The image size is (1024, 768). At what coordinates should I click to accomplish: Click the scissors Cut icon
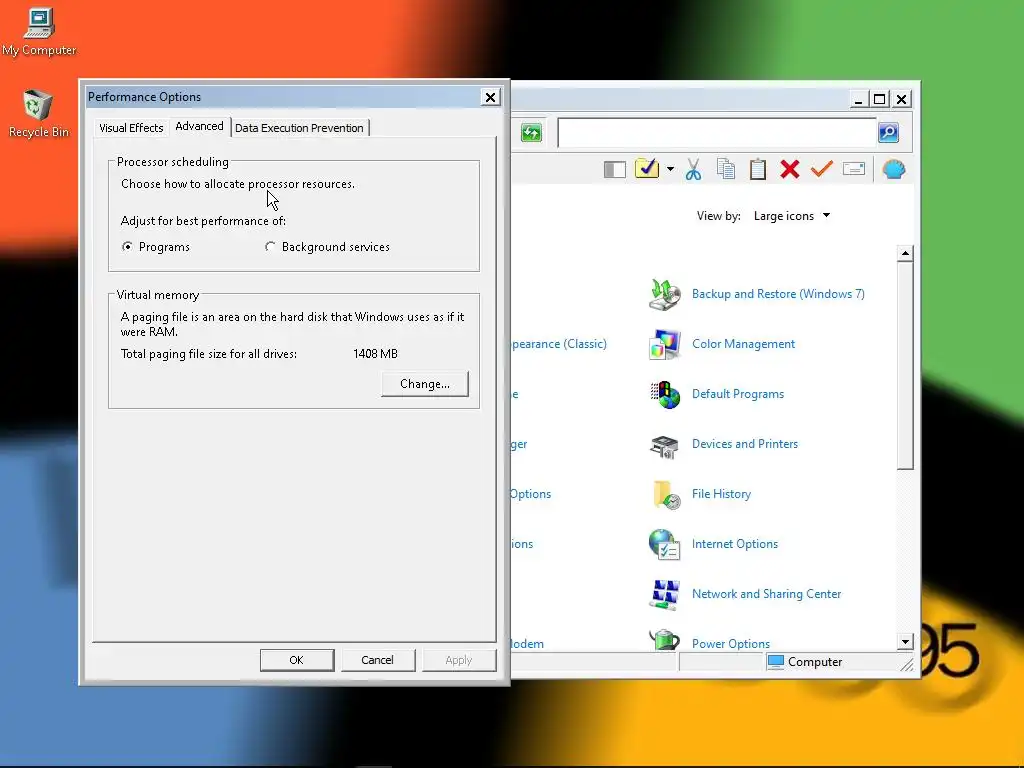click(x=694, y=169)
